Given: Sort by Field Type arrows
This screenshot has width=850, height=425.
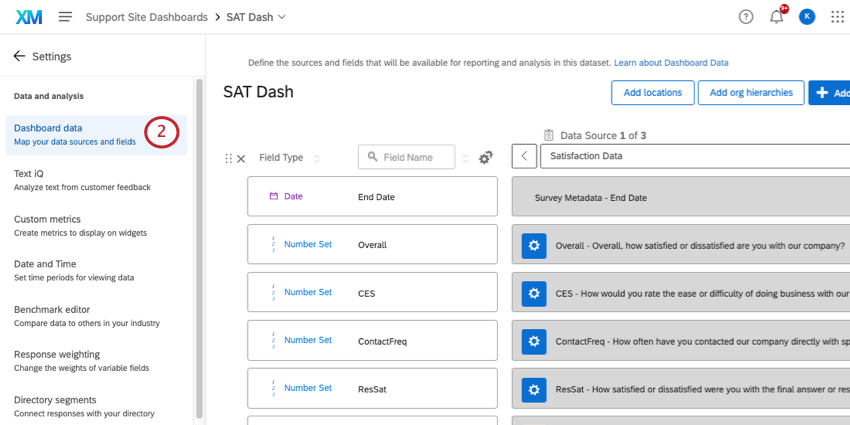Looking at the screenshot, I should [317, 158].
